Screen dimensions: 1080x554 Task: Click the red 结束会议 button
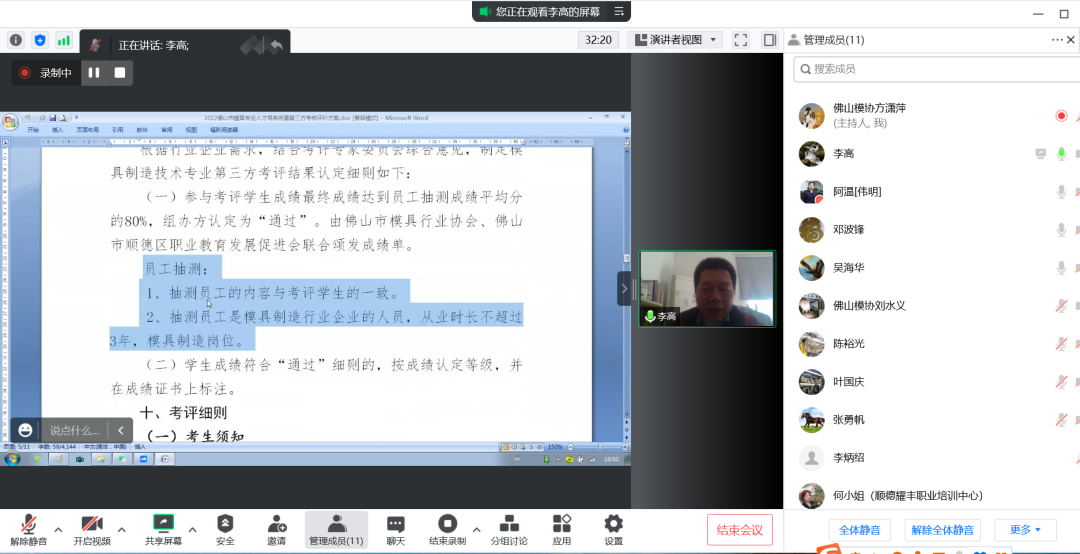740,530
